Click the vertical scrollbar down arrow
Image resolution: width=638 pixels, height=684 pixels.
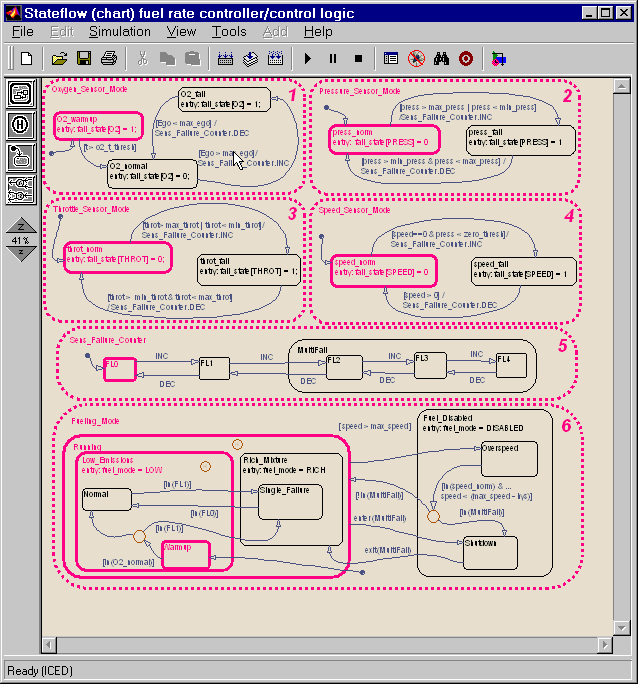[x=621, y=628]
